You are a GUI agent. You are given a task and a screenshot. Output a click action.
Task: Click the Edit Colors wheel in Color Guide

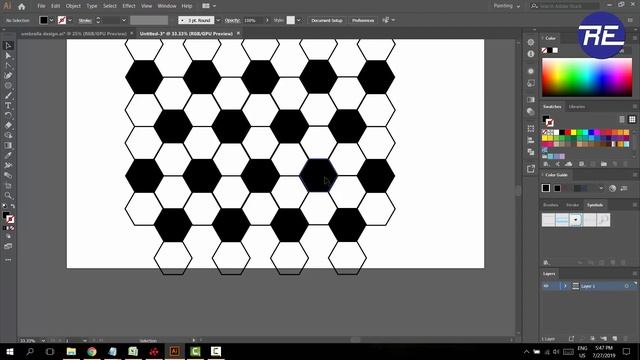612,188
